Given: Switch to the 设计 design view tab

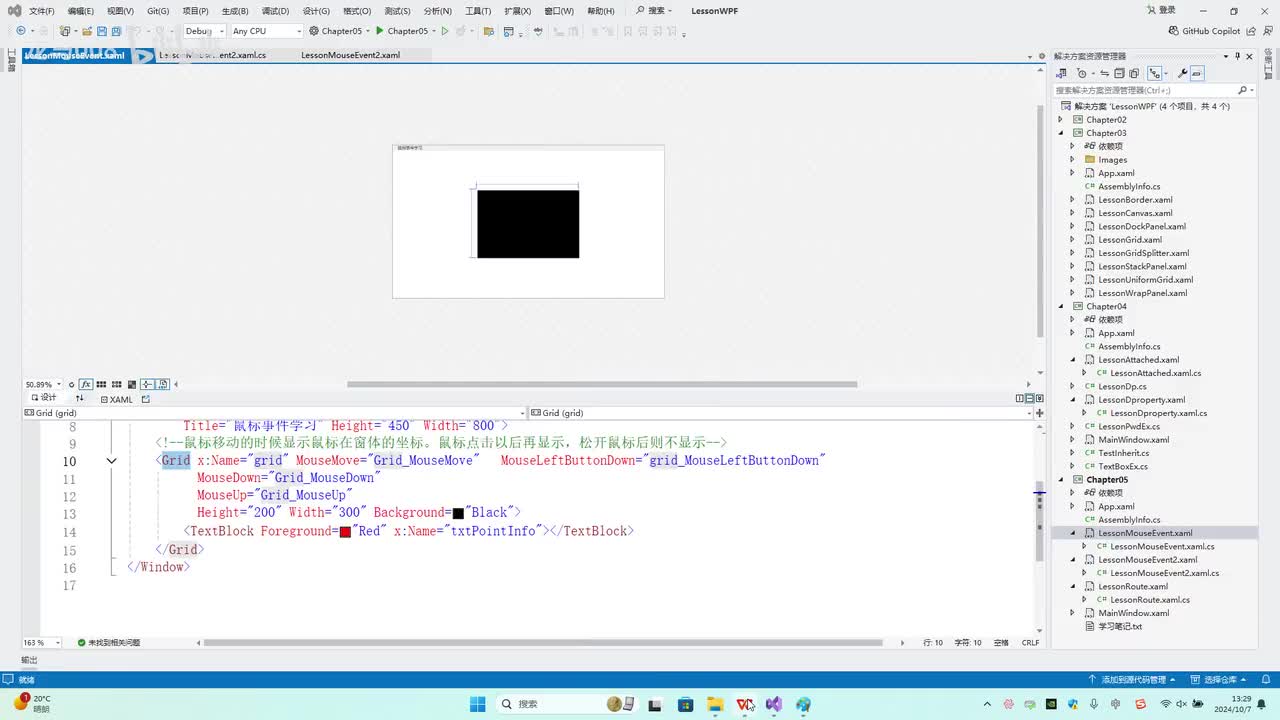Looking at the screenshot, I should coord(42,398).
